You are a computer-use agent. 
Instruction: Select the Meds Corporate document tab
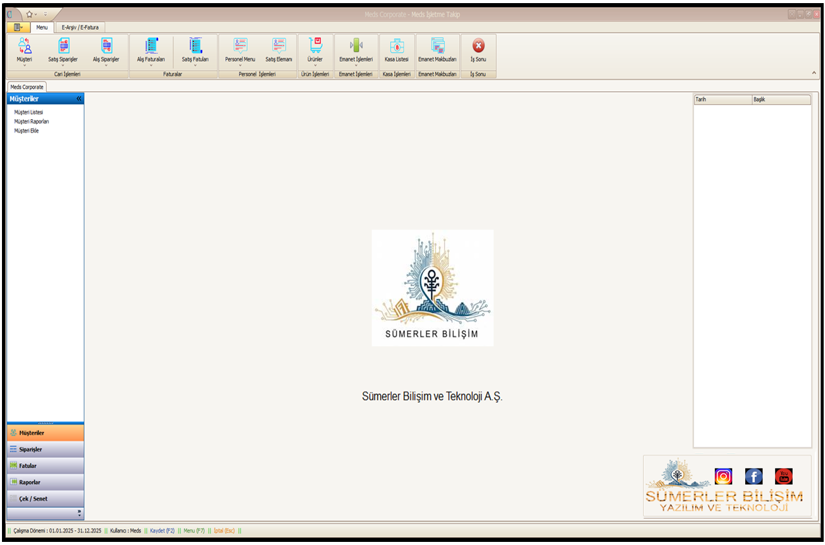27,87
